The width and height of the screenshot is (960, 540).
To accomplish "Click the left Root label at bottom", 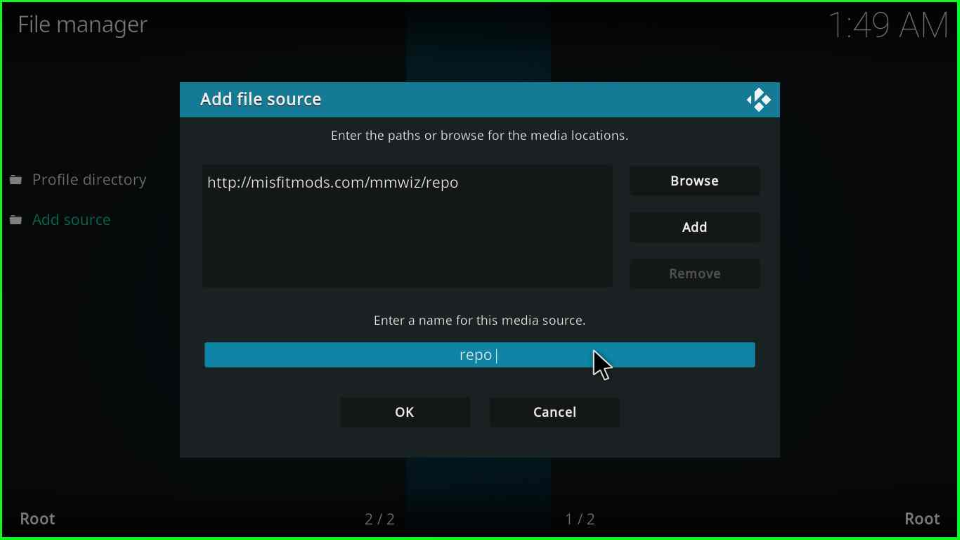I will pos(37,519).
